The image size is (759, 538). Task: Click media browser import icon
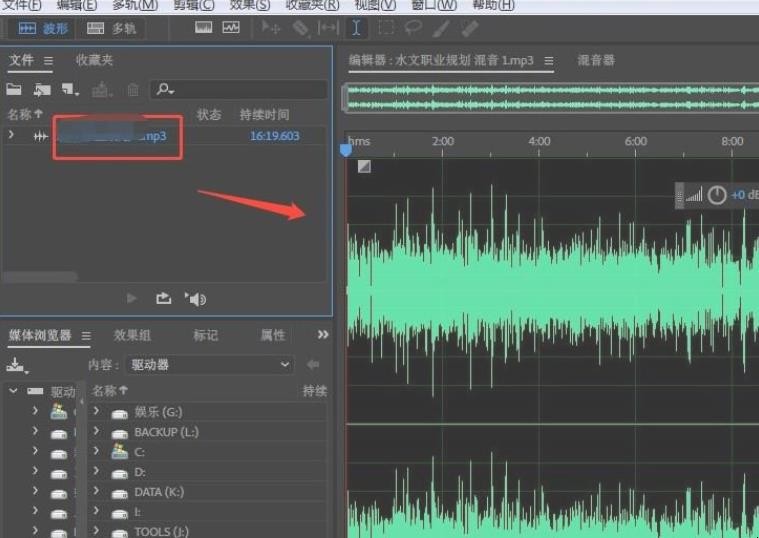(16, 365)
